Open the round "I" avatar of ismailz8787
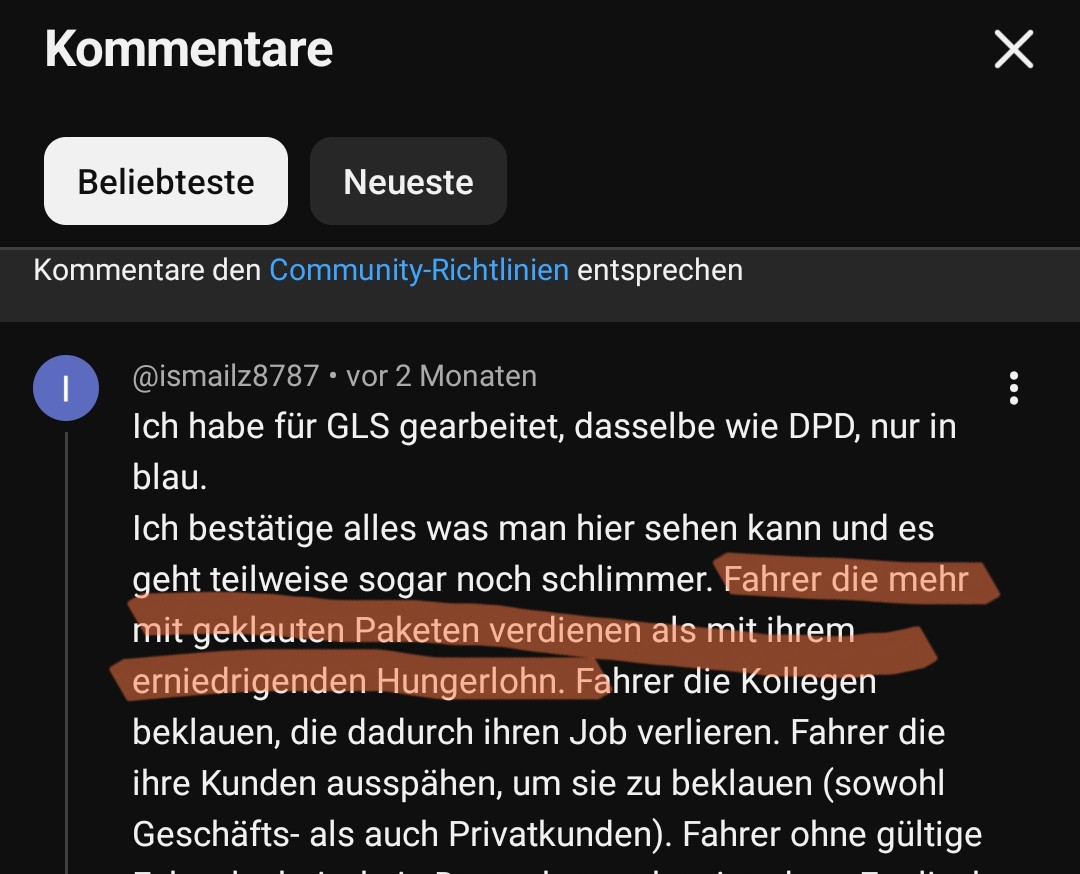The width and height of the screenshot is (1080, 874). (x=66, y=388)
